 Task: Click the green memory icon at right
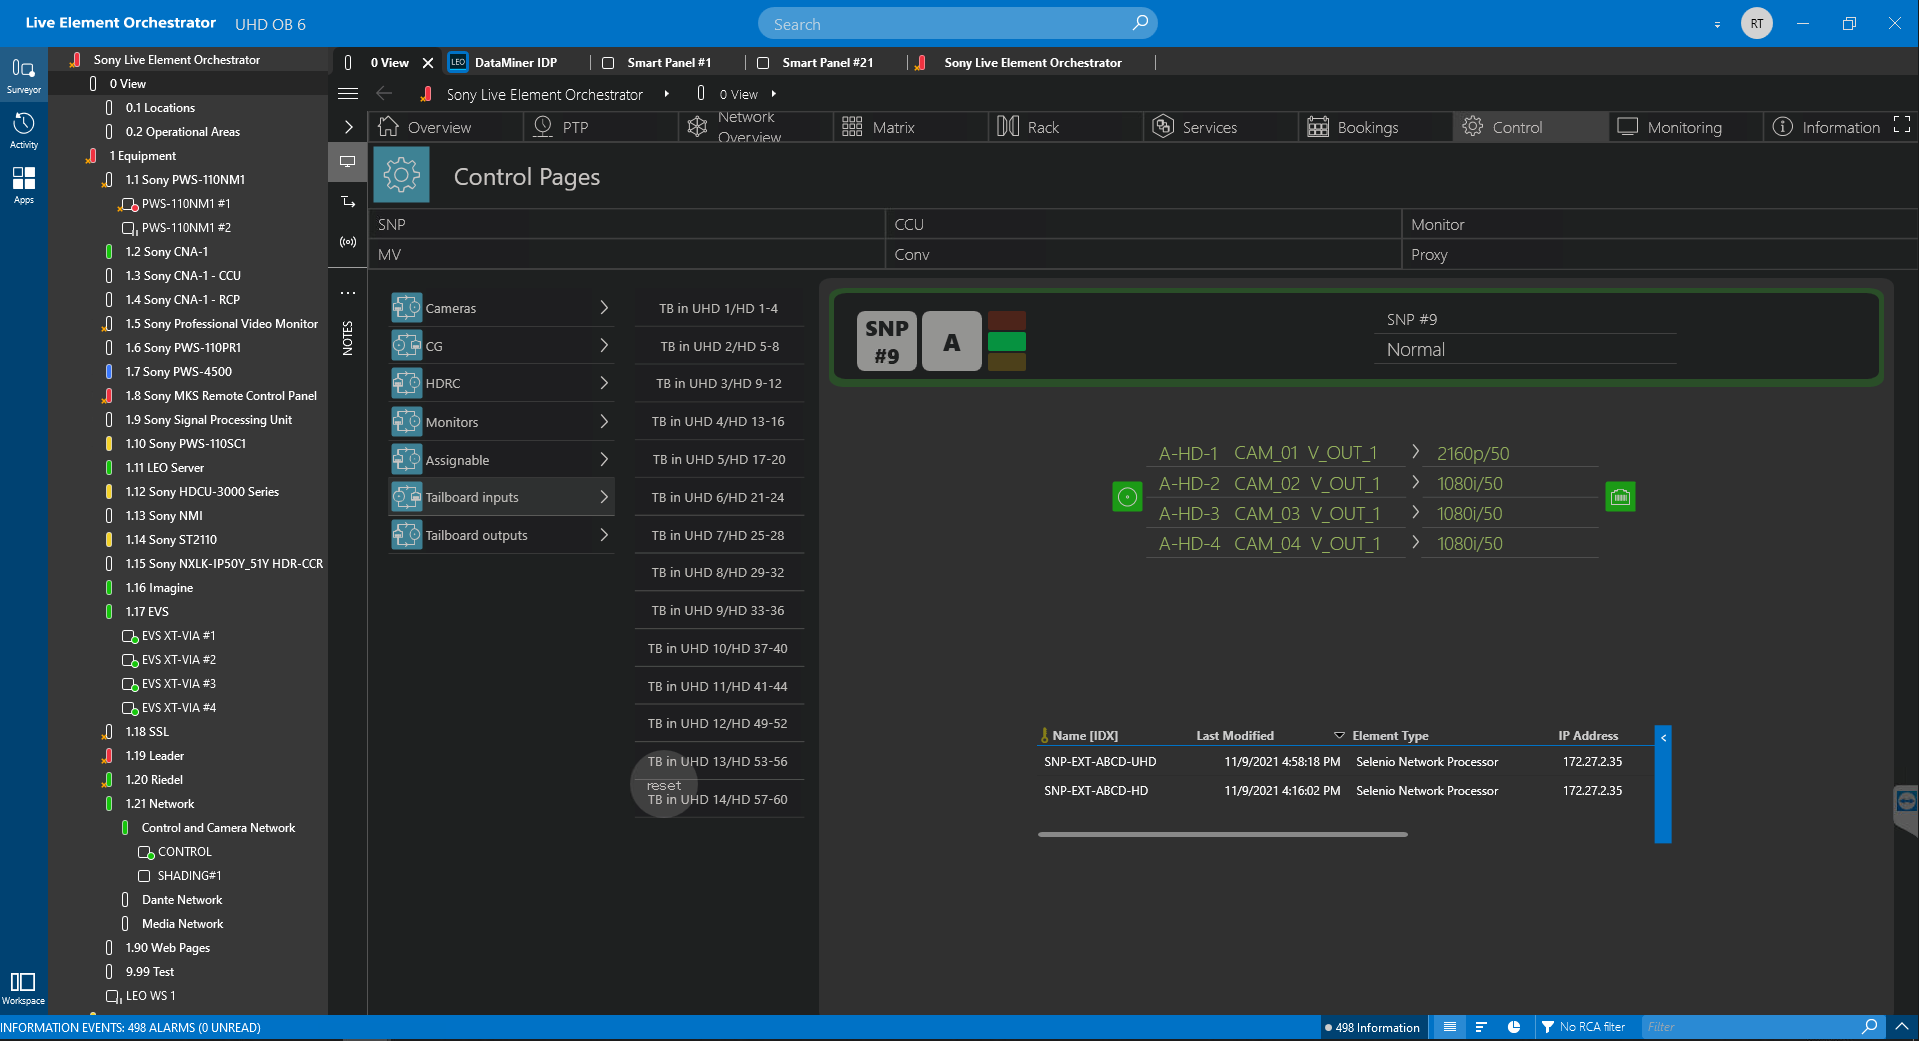(x=1620, y=497)
